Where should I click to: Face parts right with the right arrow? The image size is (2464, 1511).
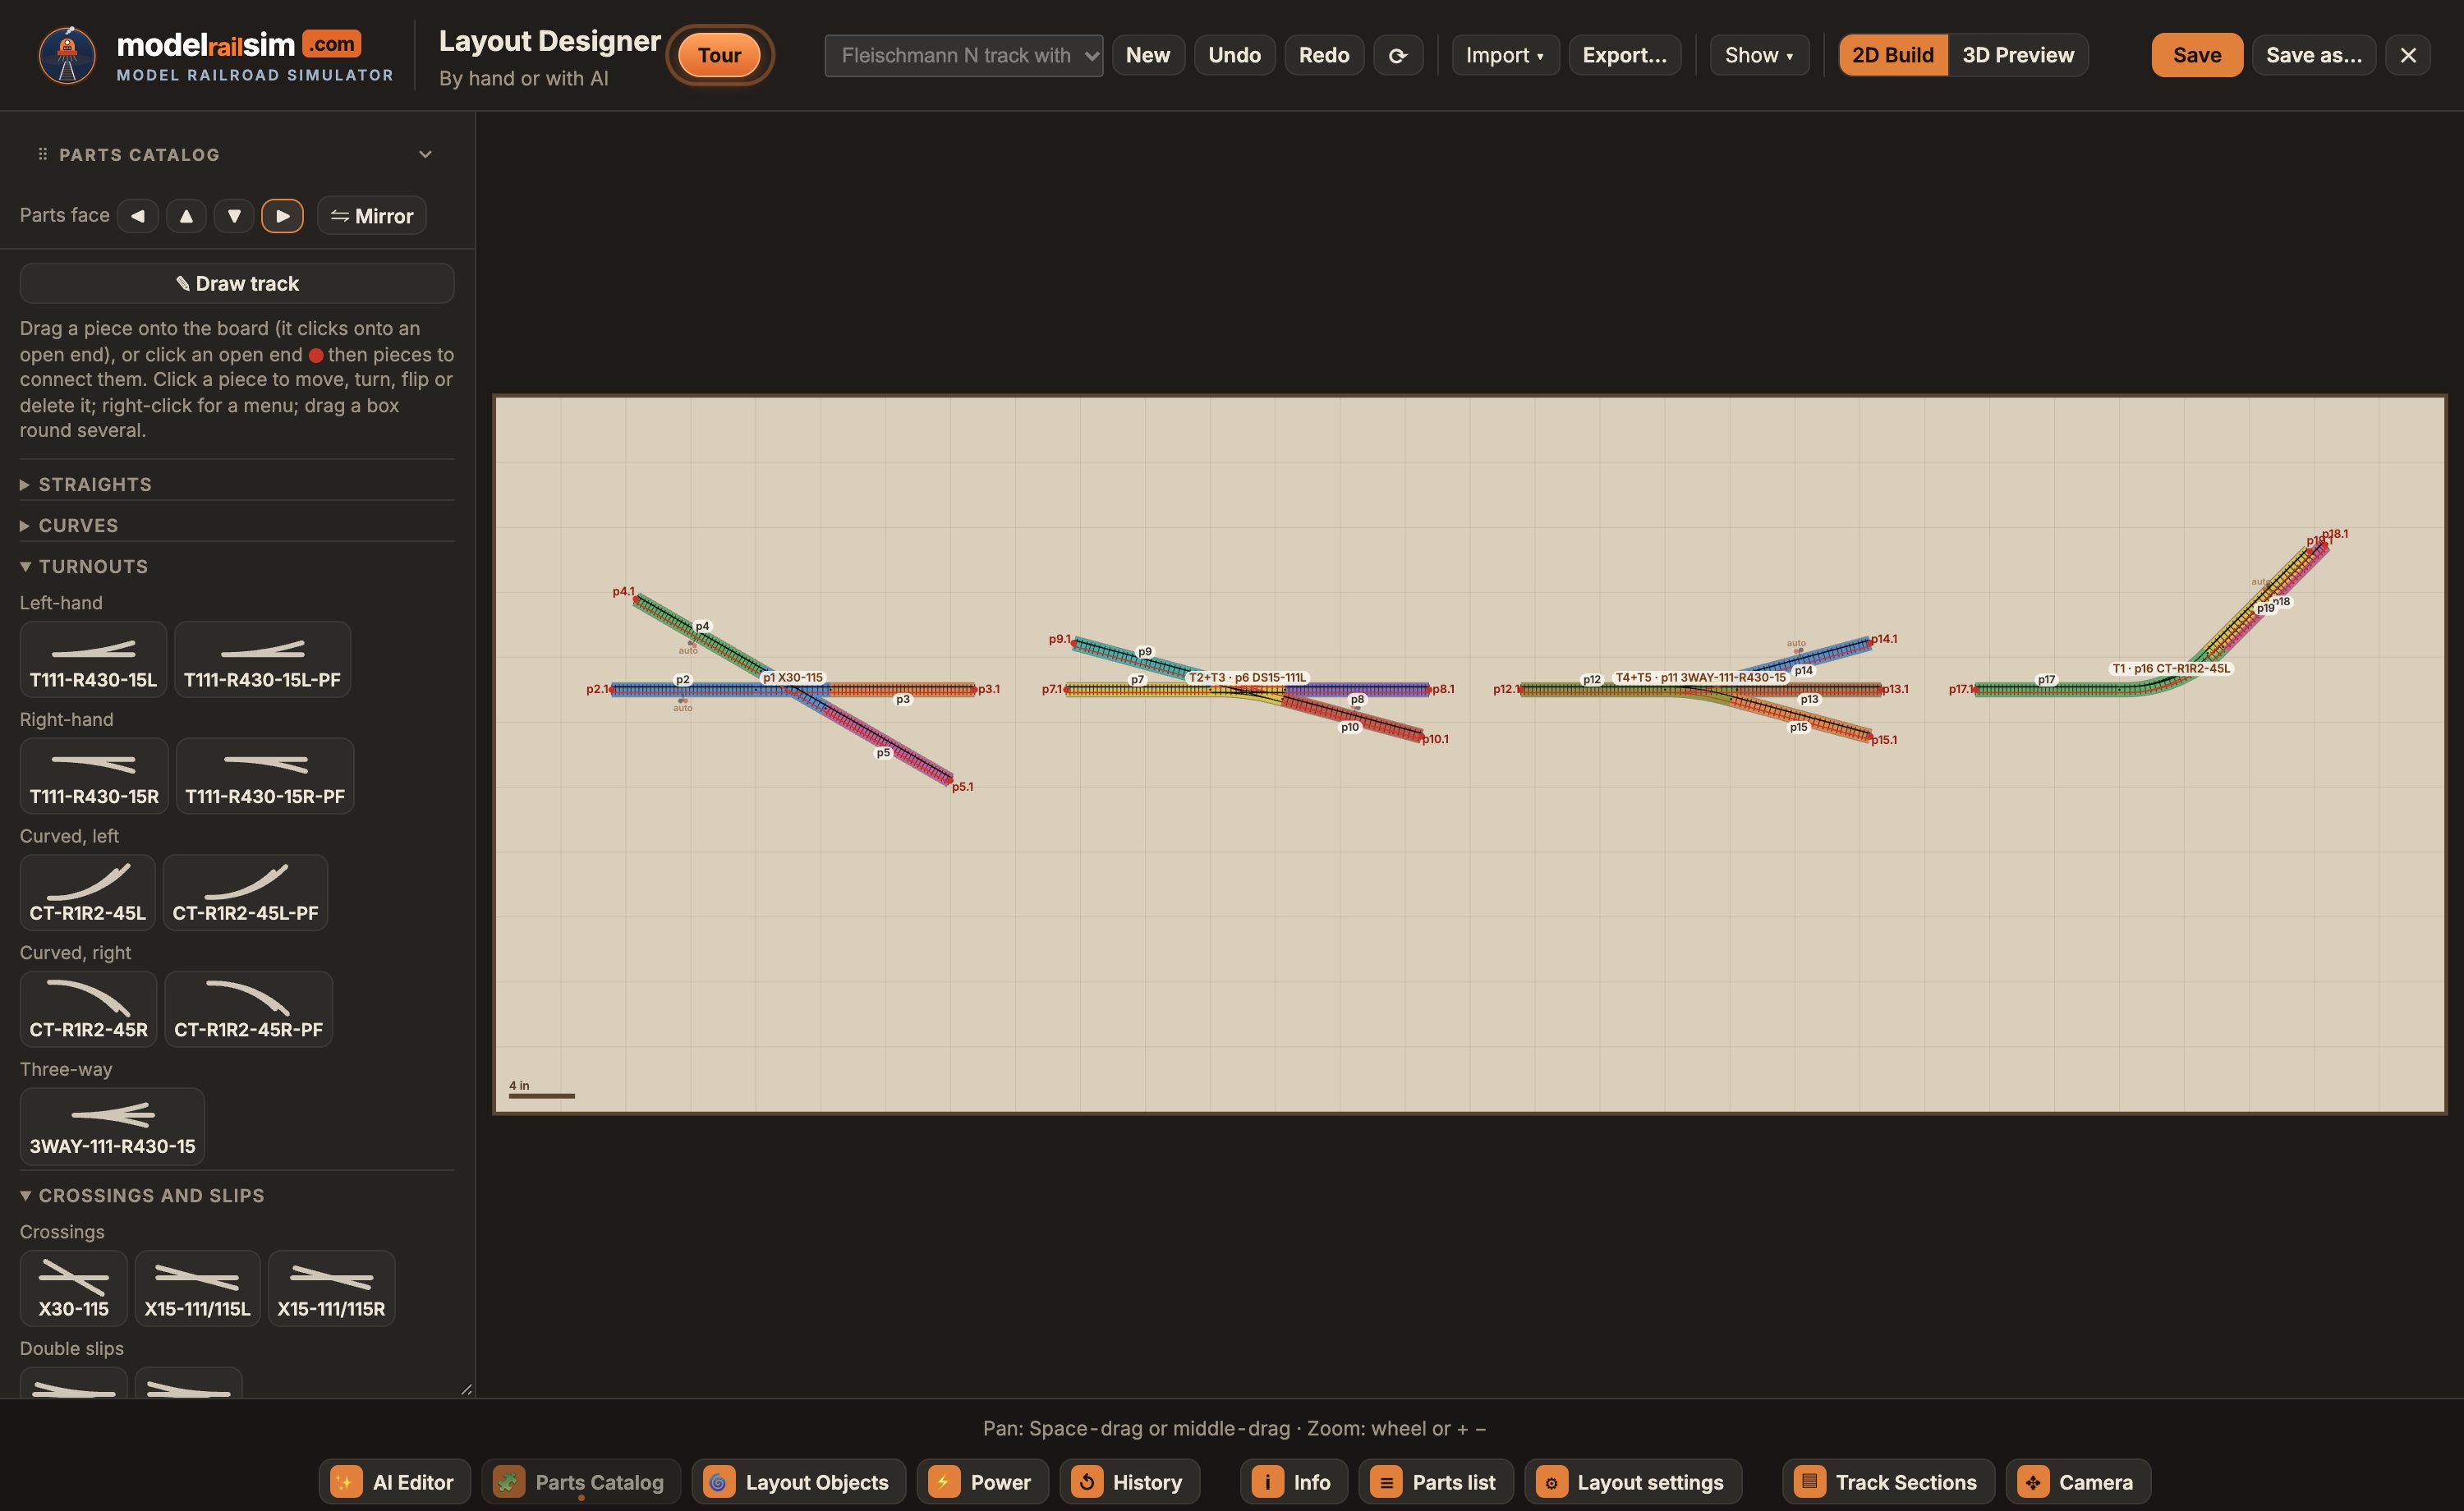click(x=282, y=216)
